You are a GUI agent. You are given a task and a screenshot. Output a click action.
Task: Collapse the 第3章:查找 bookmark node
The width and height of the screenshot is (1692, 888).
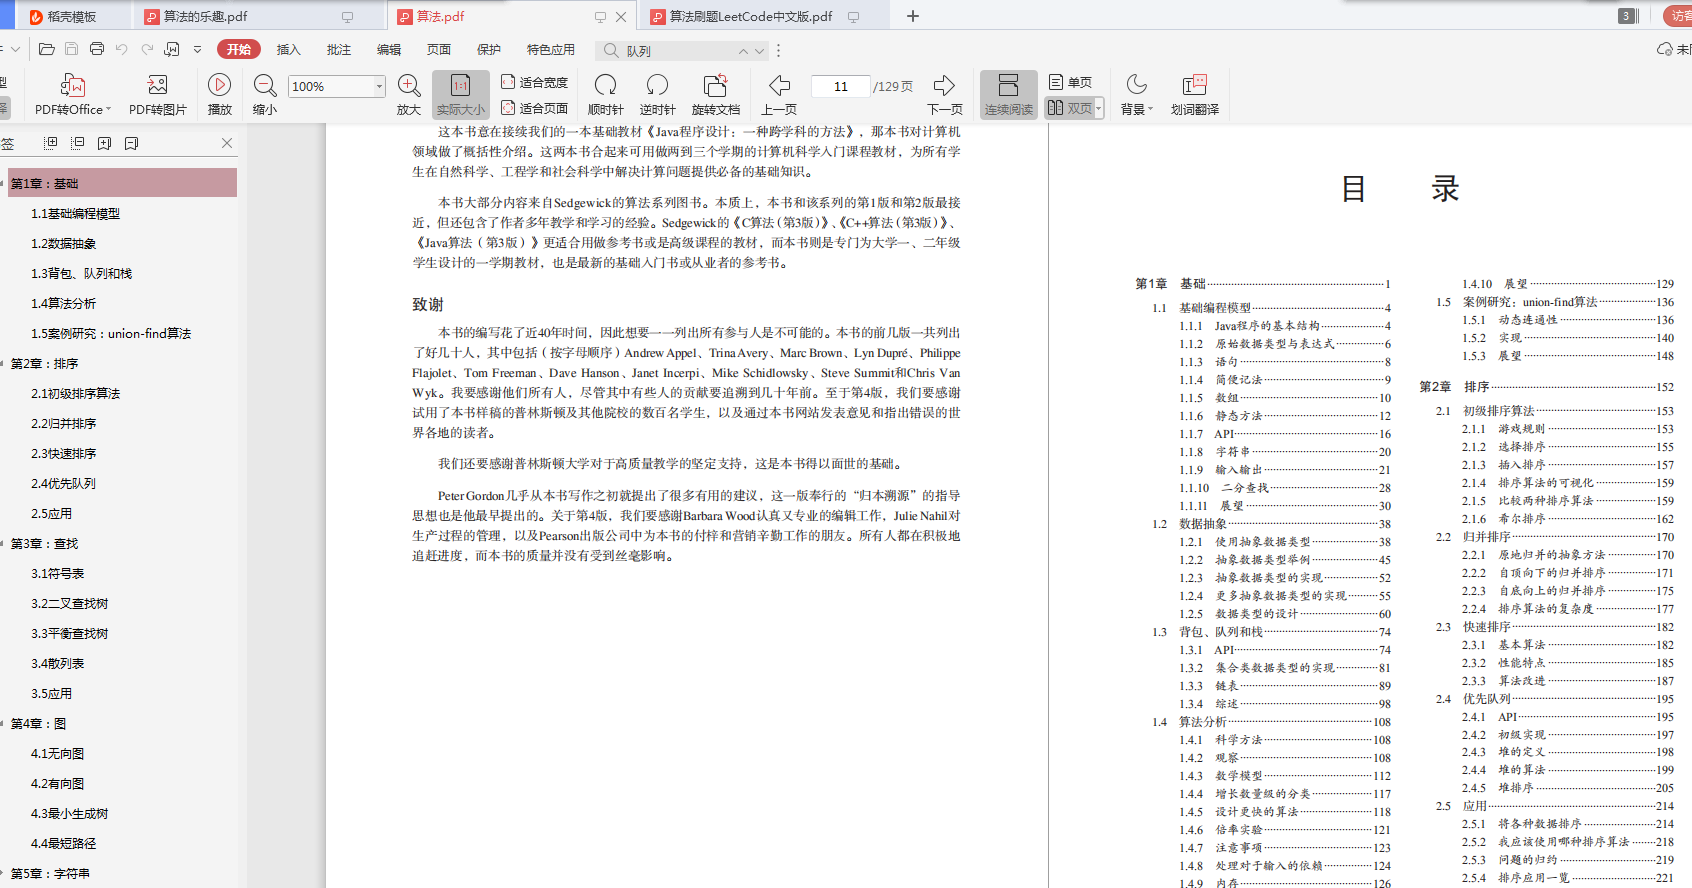click(3, 543)
